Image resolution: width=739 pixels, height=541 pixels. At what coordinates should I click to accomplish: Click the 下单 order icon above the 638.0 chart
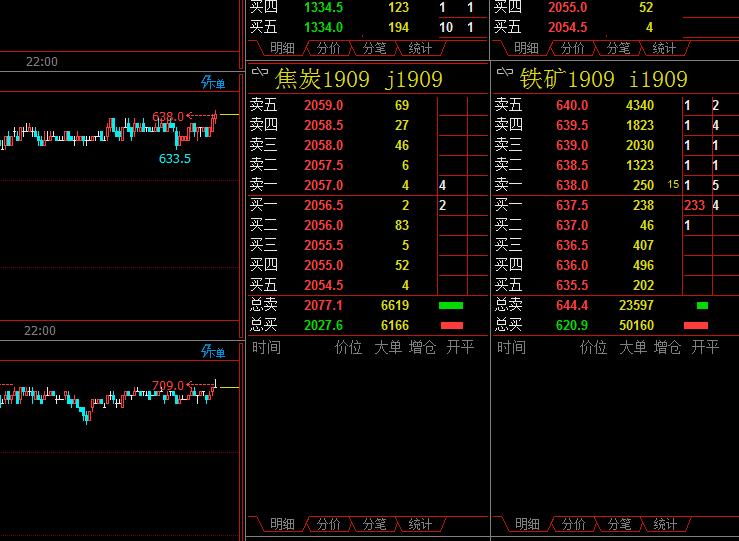pos(213,83)
